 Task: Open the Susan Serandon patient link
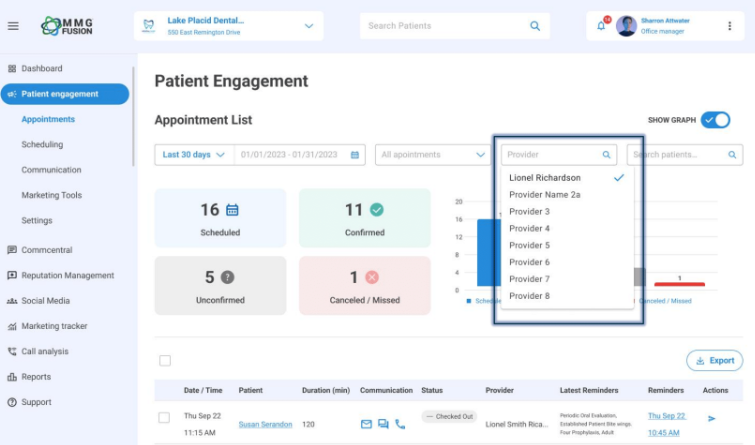tap(265, 424)
